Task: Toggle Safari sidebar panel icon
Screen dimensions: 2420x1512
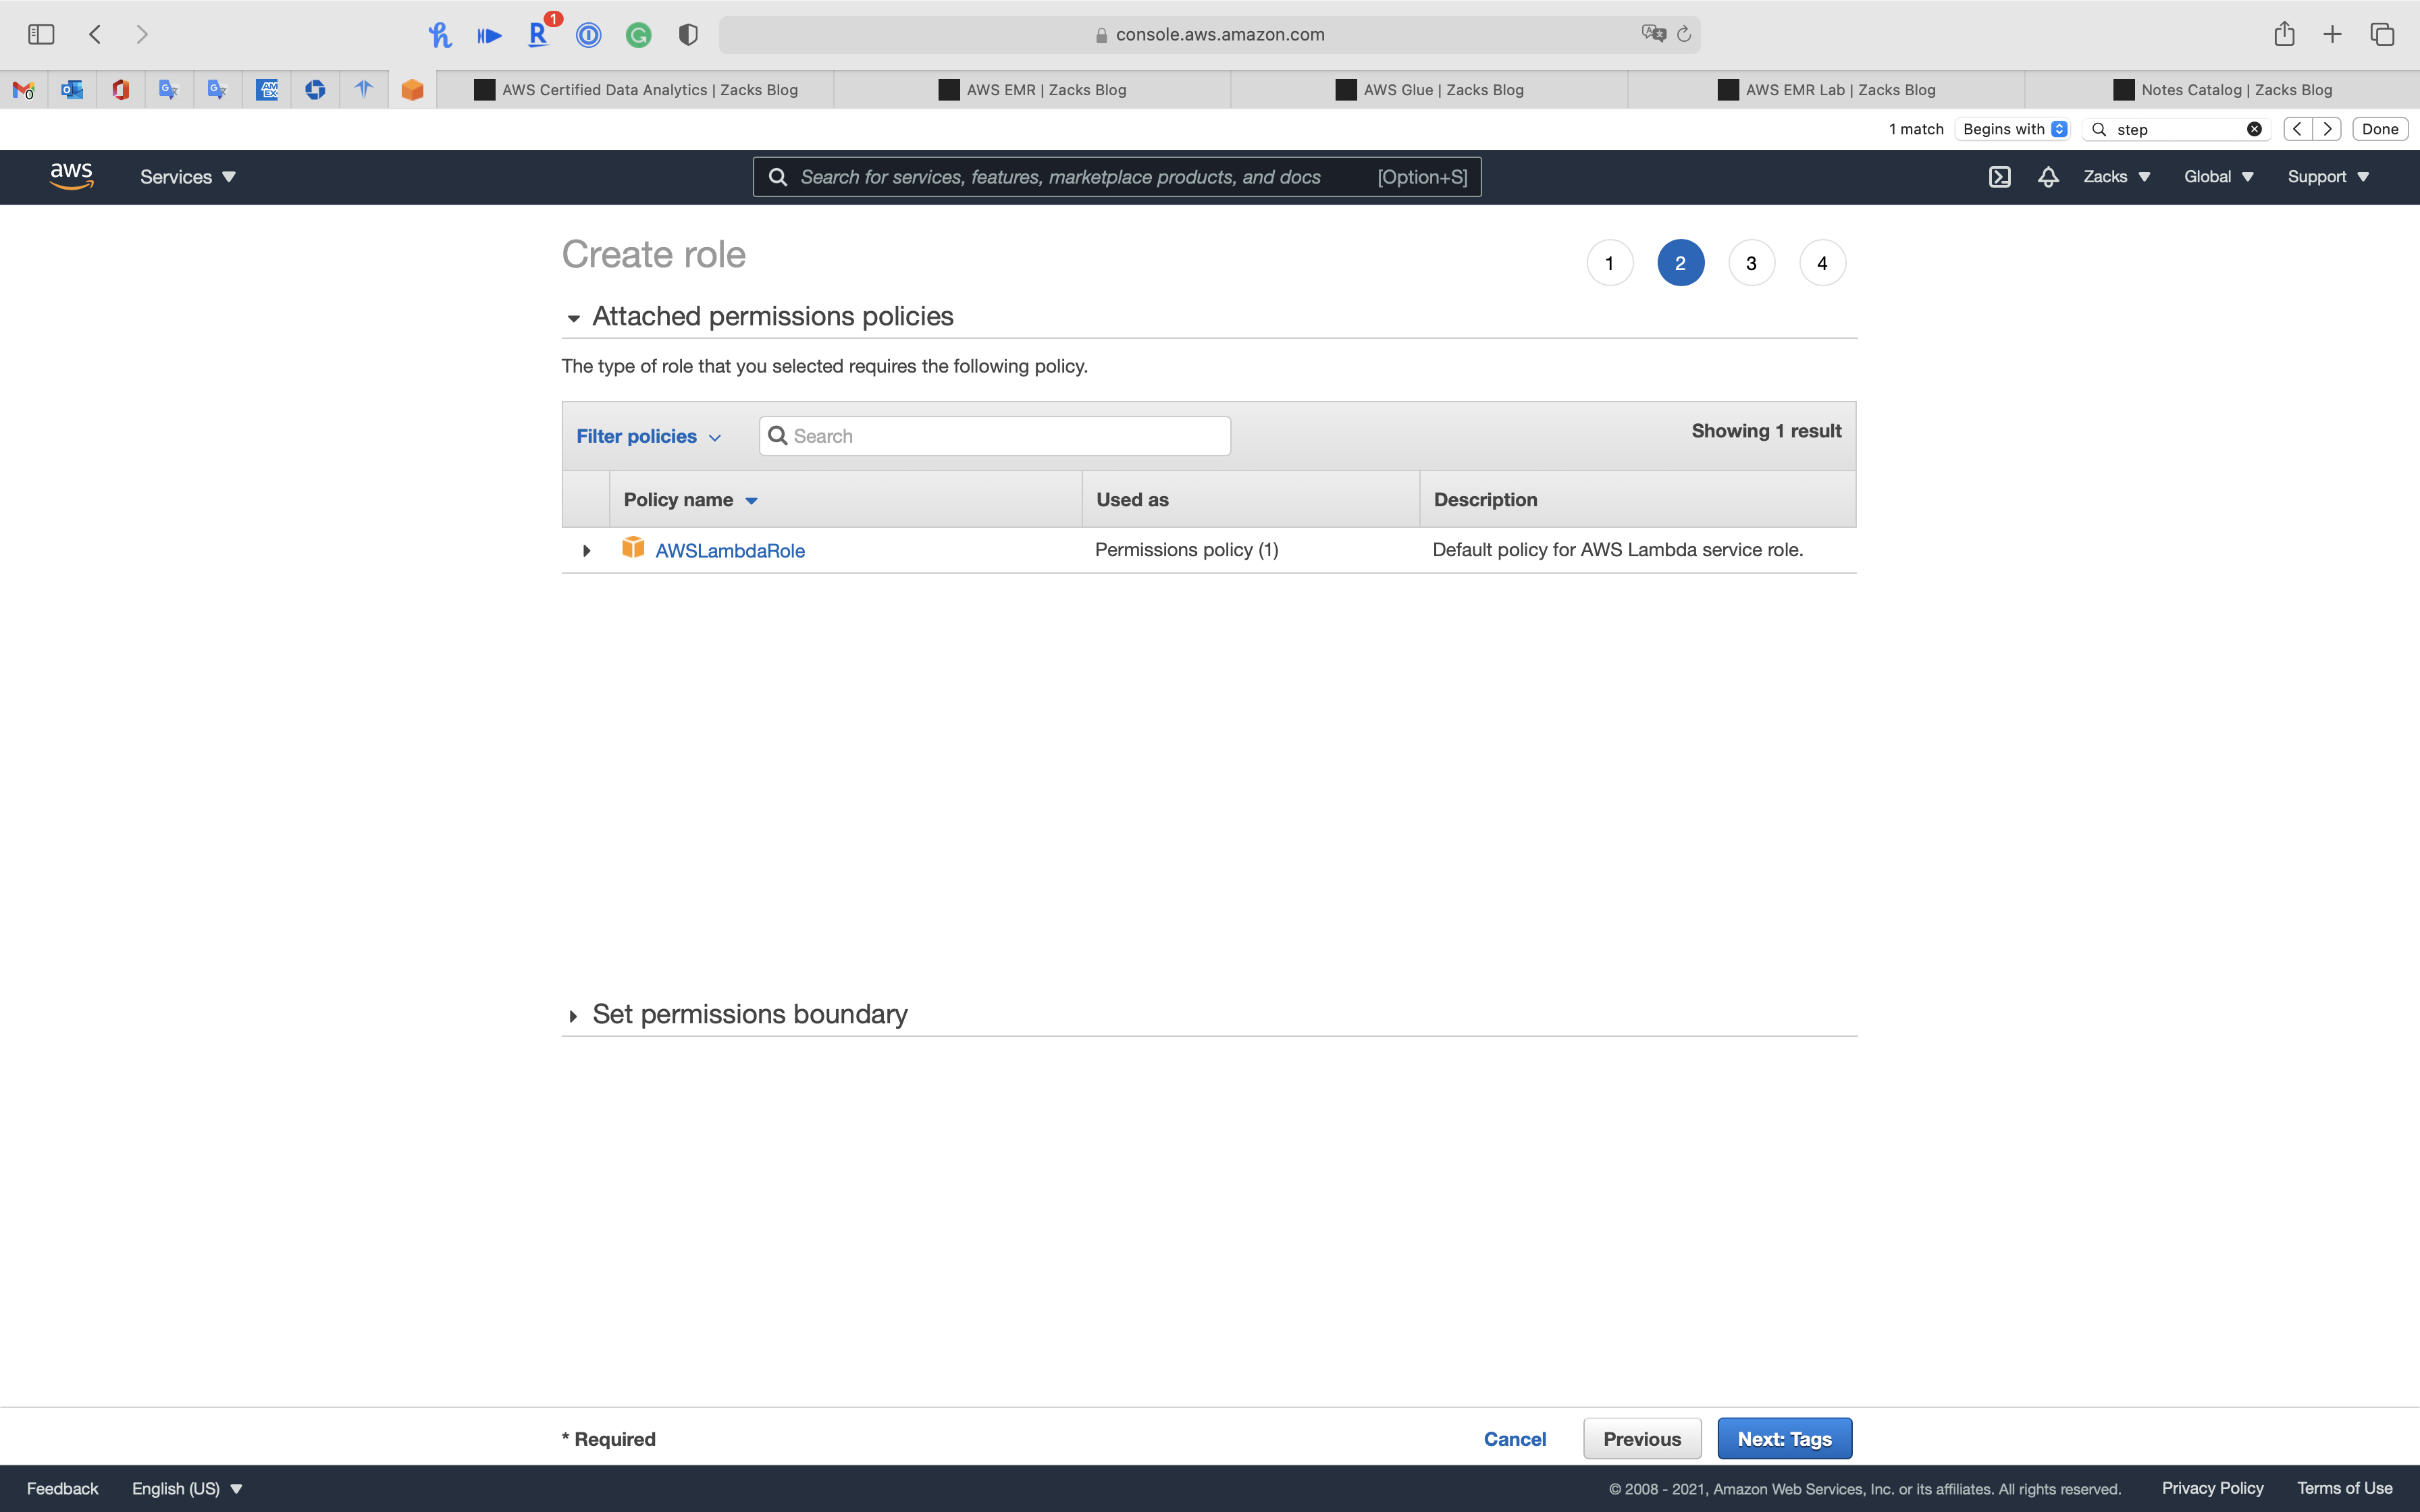Action: (x=41, y=34)
